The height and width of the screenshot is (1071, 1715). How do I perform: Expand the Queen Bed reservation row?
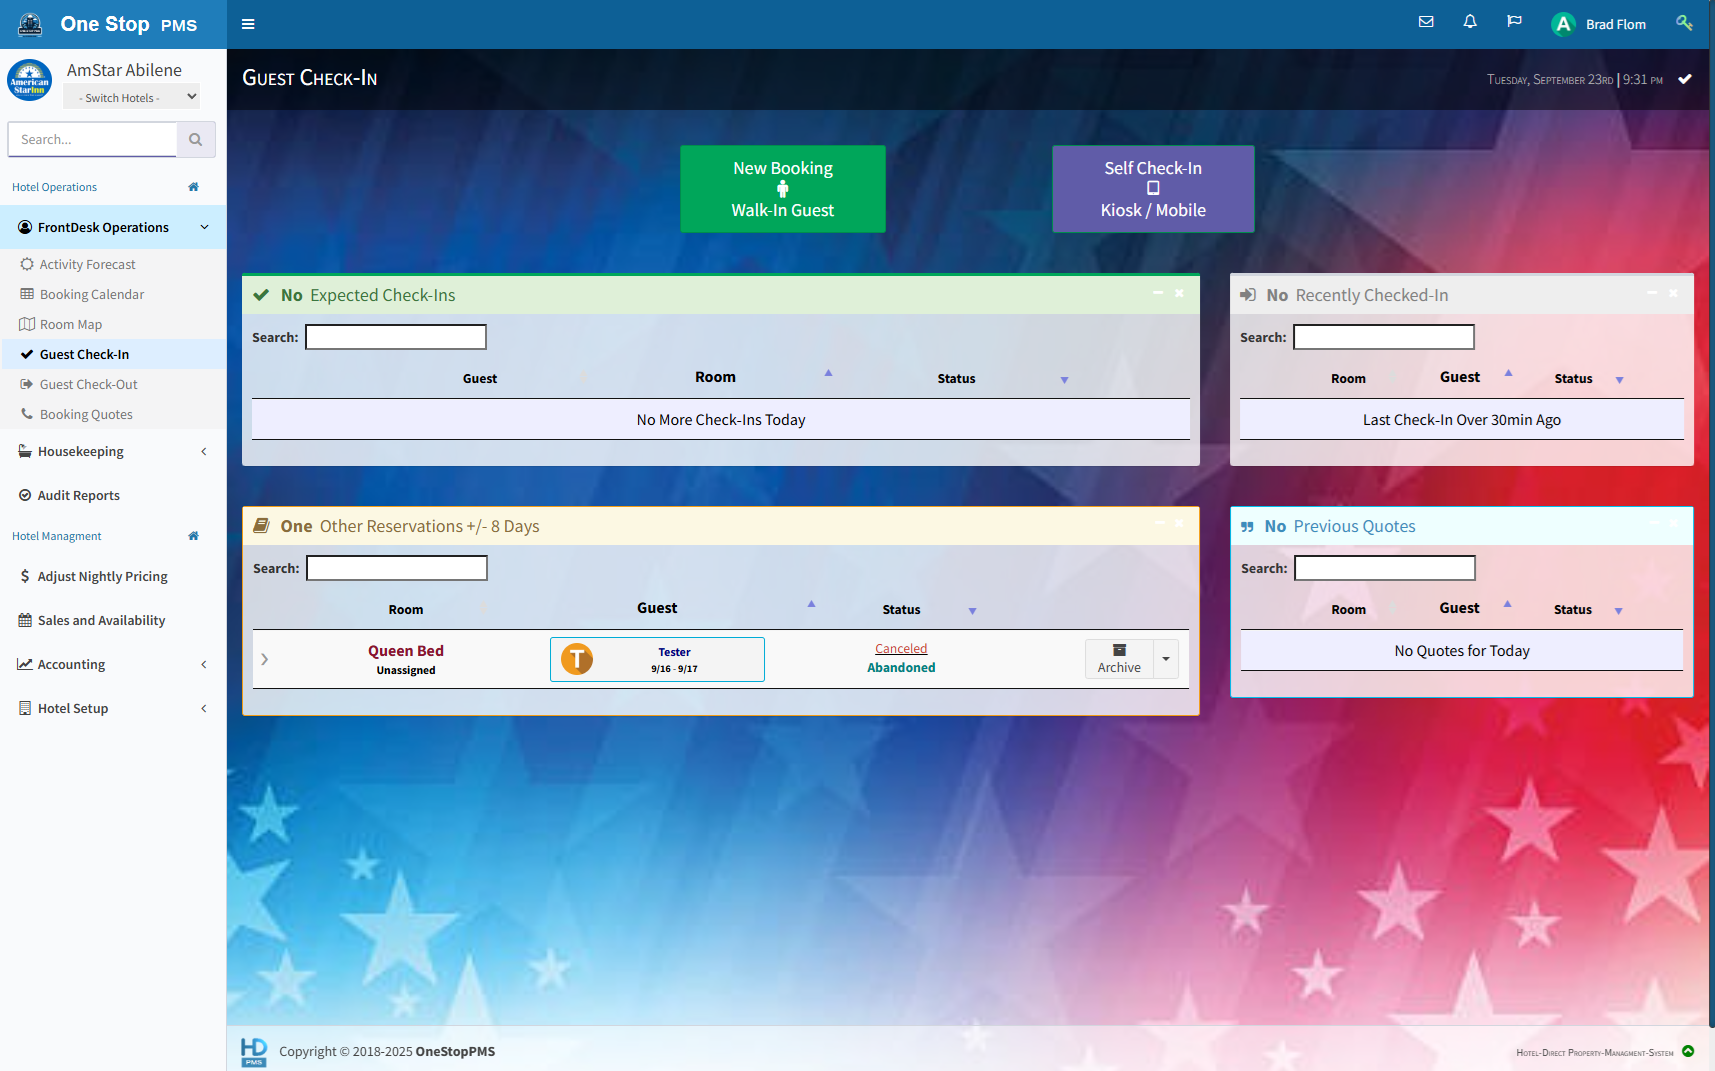(265, 659)
